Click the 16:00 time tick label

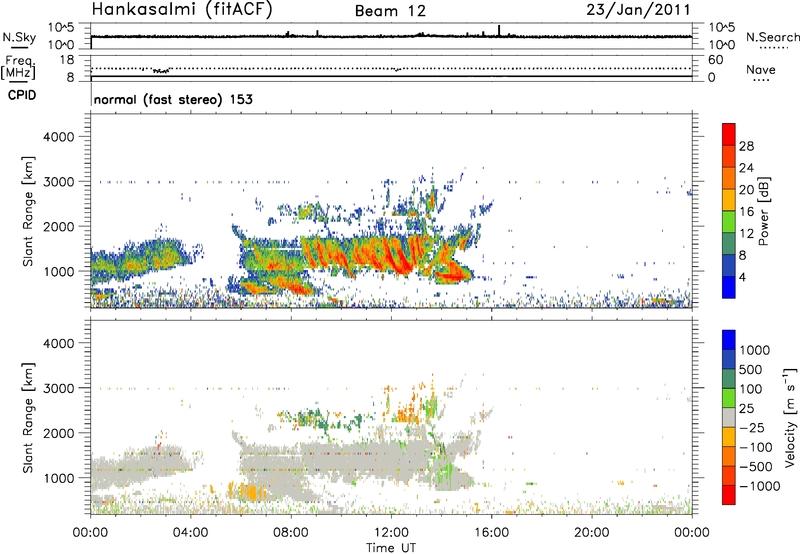(x=491, y=533)
